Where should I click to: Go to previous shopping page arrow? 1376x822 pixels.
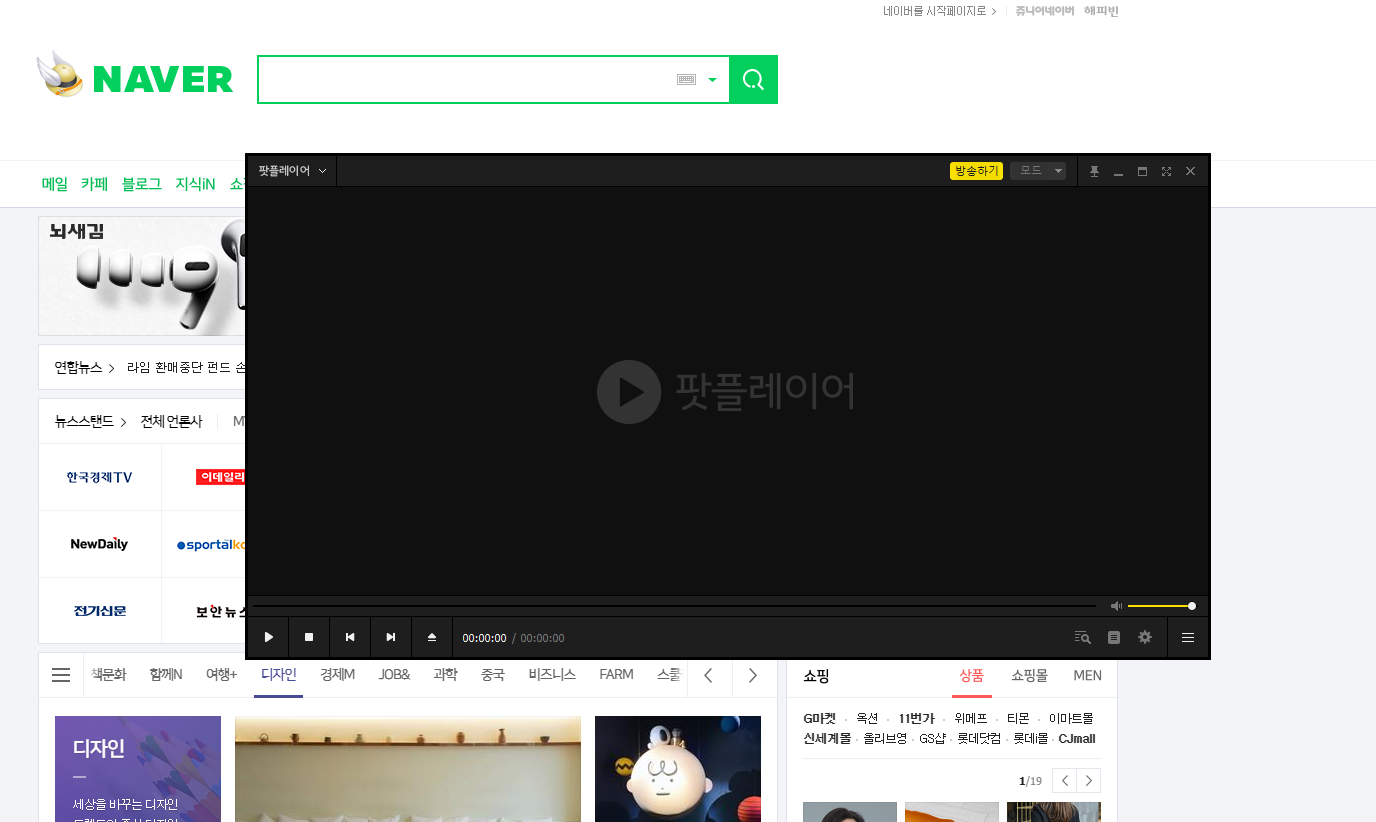click(1065, 781)
